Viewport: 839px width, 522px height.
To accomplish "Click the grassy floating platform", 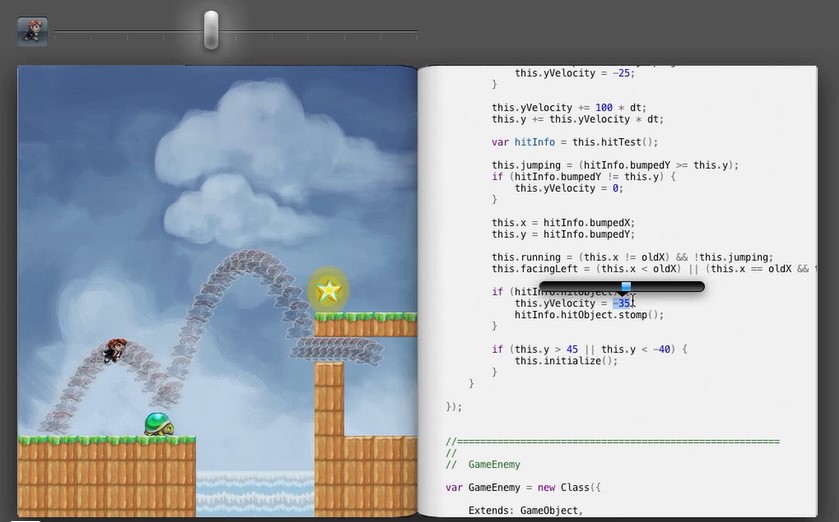I will click(365, 325).
